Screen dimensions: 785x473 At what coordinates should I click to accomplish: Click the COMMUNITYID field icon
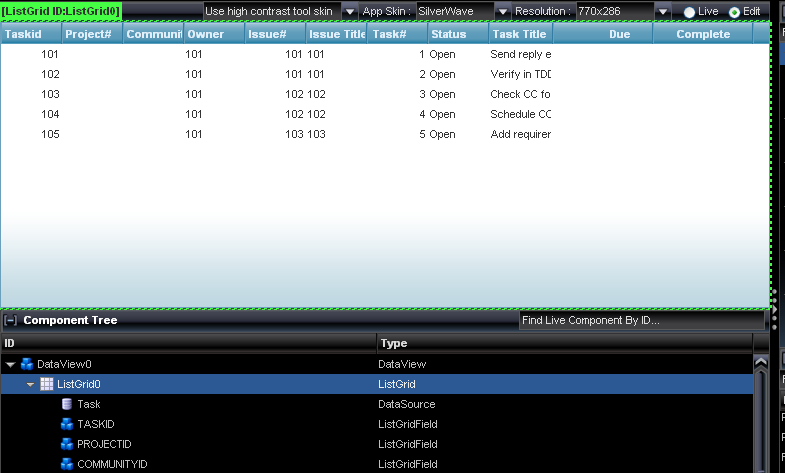[67, 464]
